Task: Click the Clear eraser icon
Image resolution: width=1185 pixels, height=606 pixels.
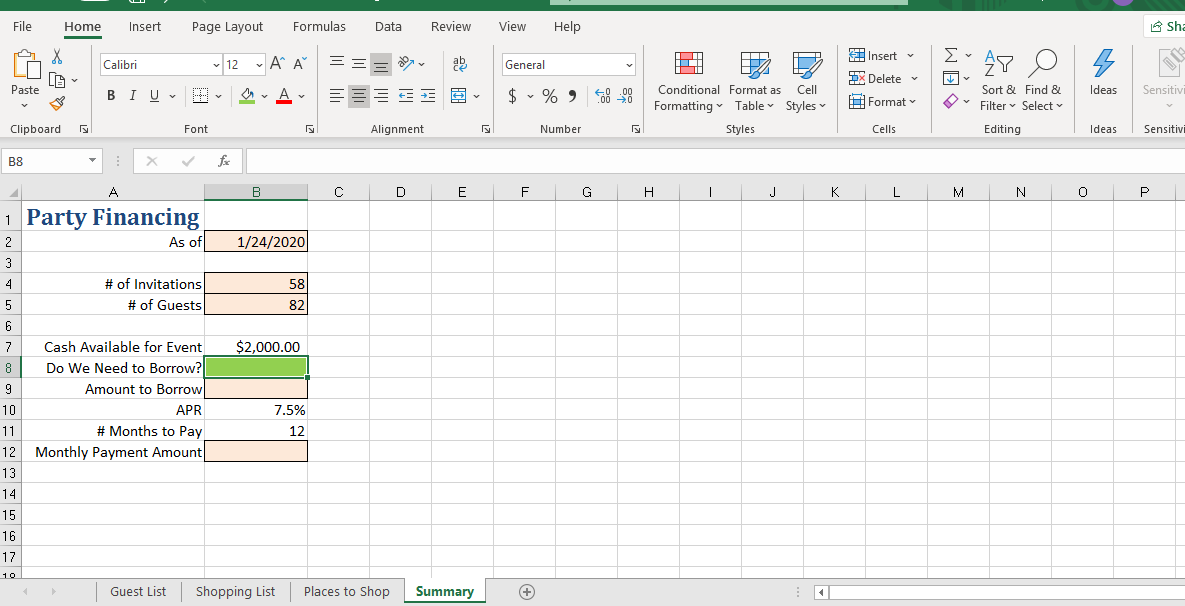Action: pyautogui.click(x=951, y=101)
